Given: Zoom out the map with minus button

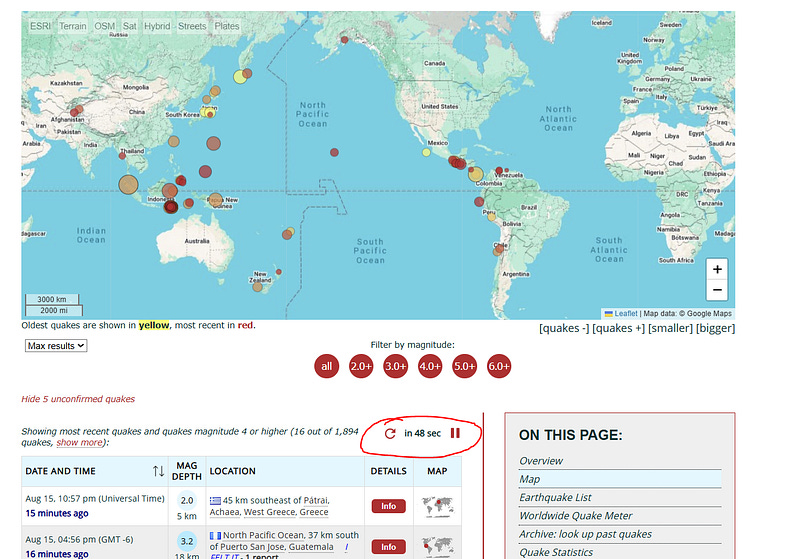Looking at the screenshot, I should tap(717, 290).
